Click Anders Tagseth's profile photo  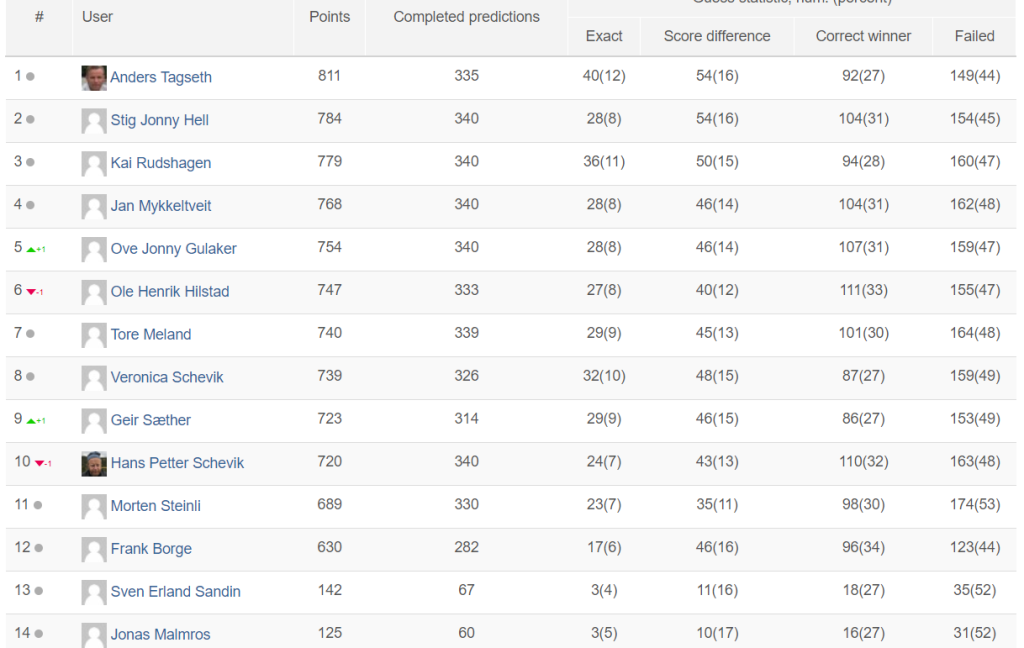(94, 78)
